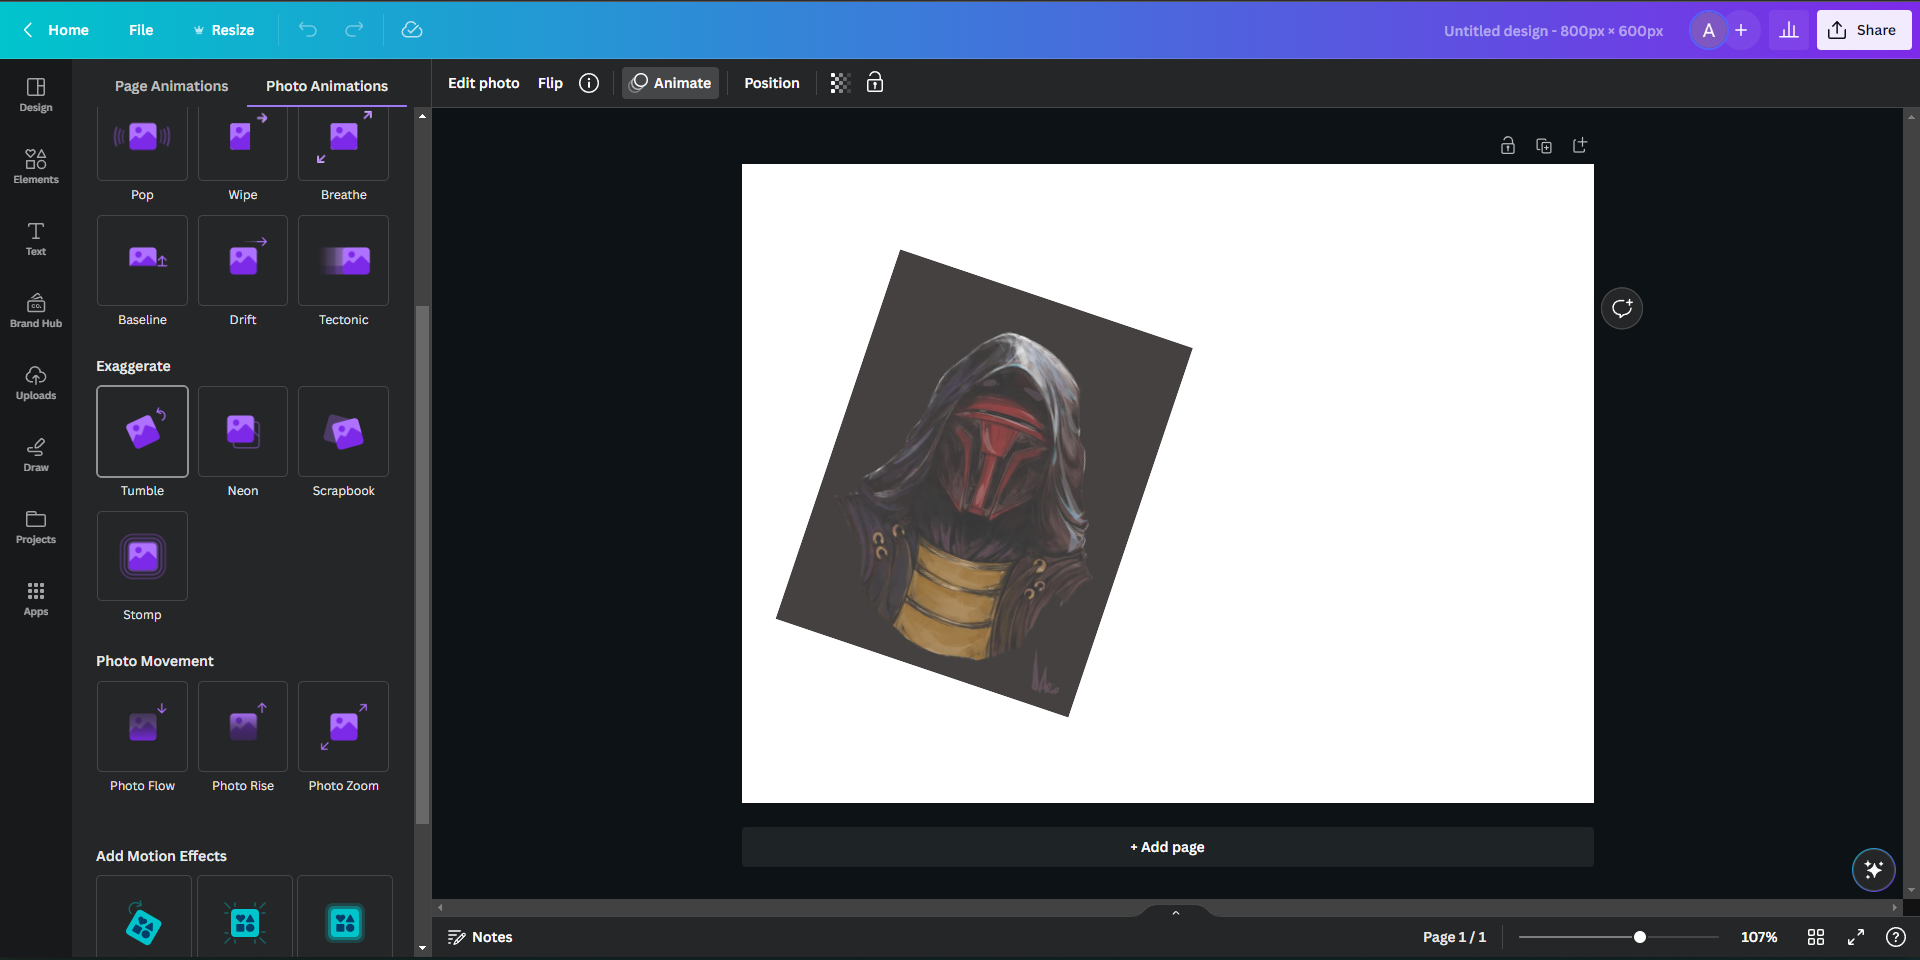
Task: Open the Apps panel
Action: pos(35,597)
